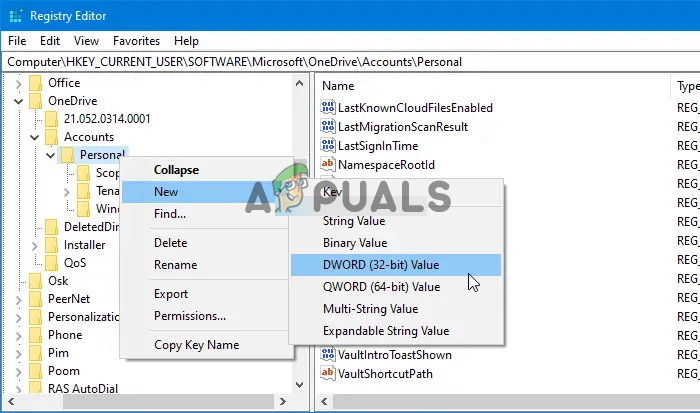Click the Name column header
This screenshot has height=413, width=700.
pos(493,86)
